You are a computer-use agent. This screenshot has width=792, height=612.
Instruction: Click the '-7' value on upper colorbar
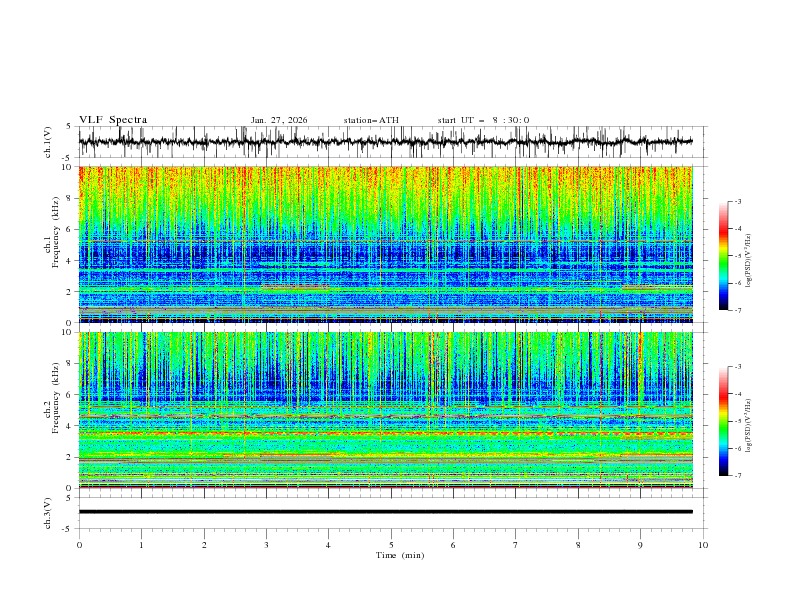click(x=738, y=310)
